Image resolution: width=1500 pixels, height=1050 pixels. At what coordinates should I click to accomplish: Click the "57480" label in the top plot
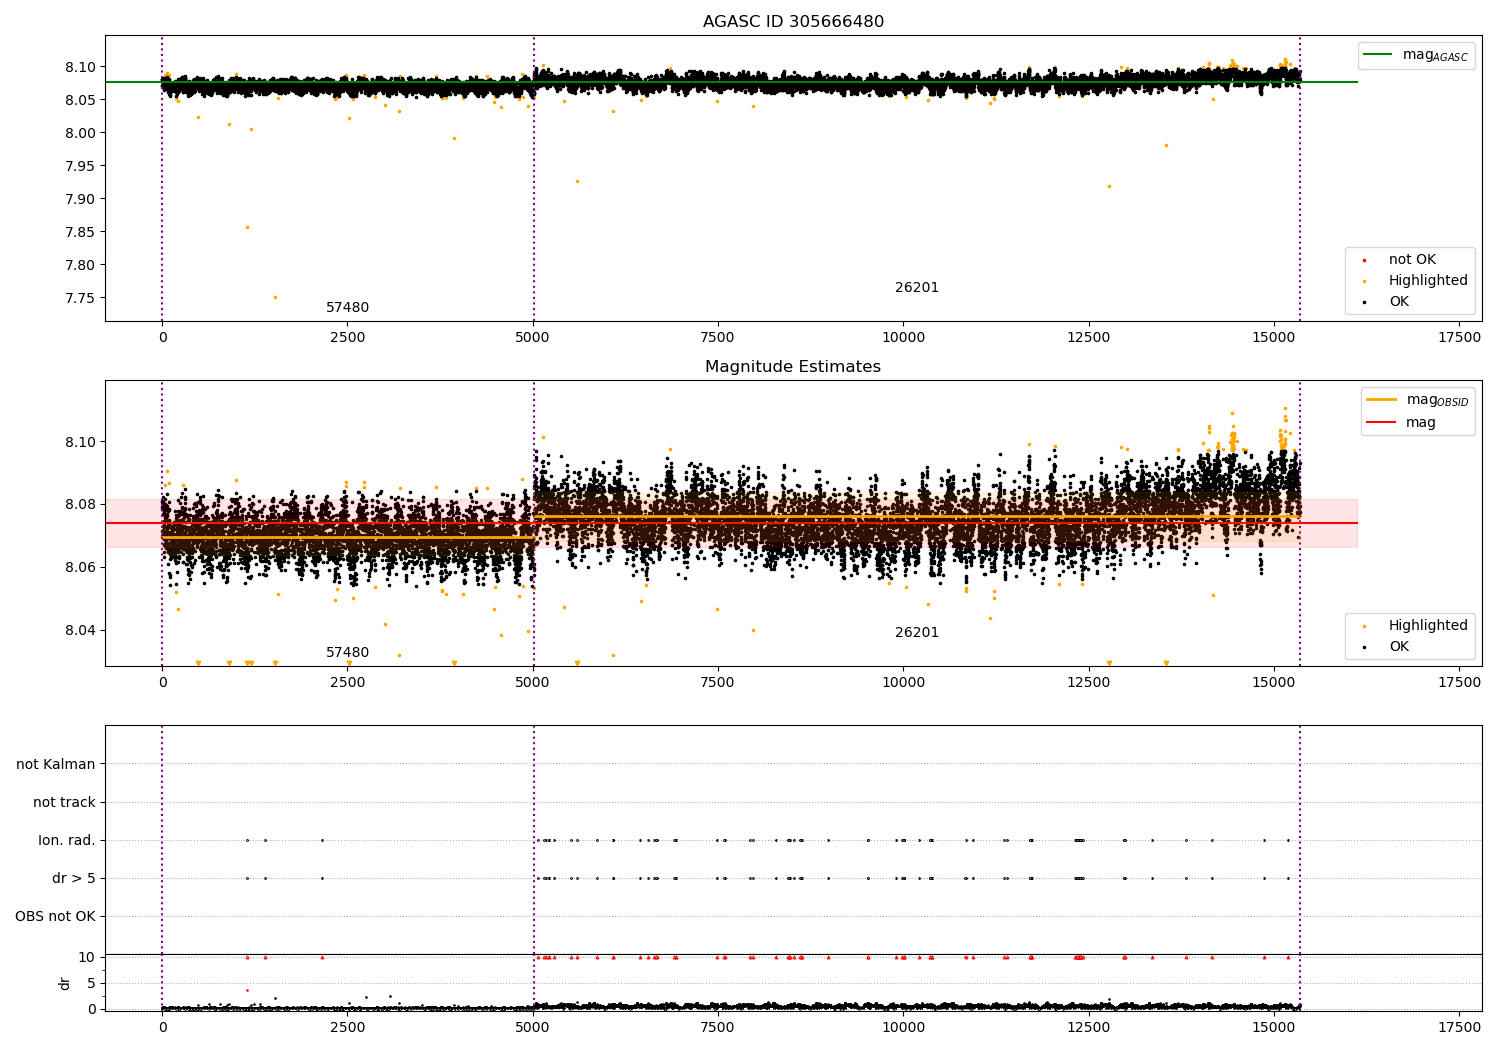347,308
